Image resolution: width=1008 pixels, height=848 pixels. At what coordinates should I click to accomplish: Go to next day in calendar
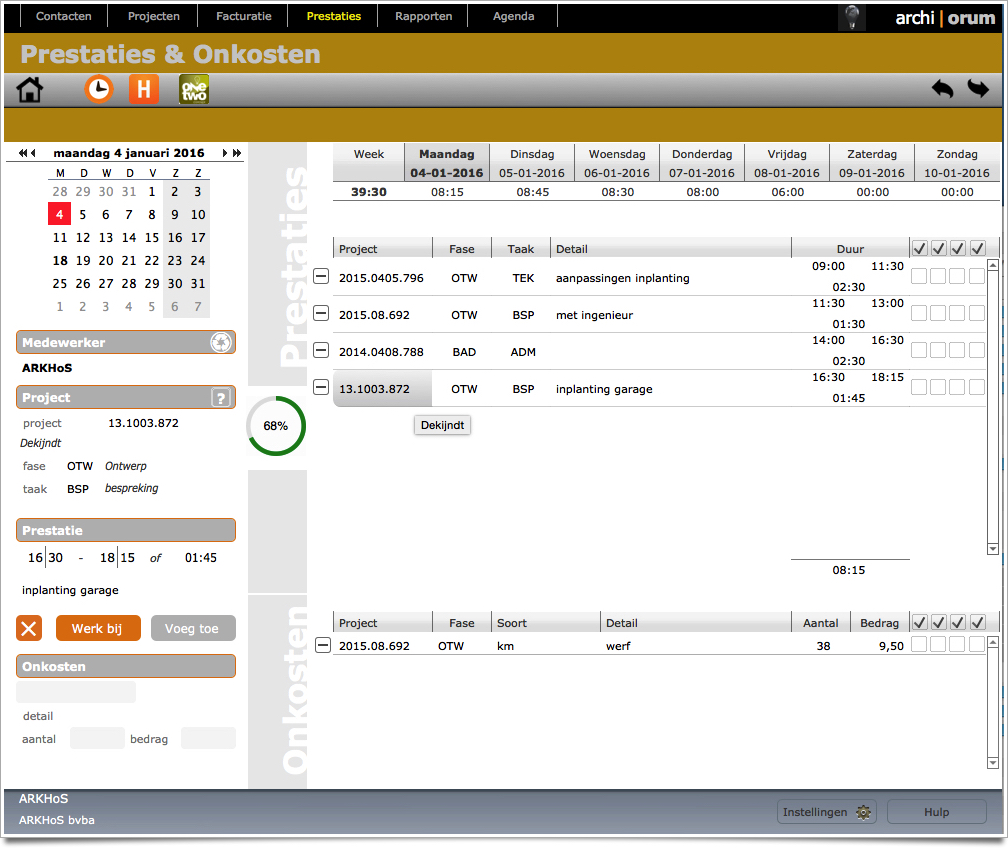click(x=224, y=153)
